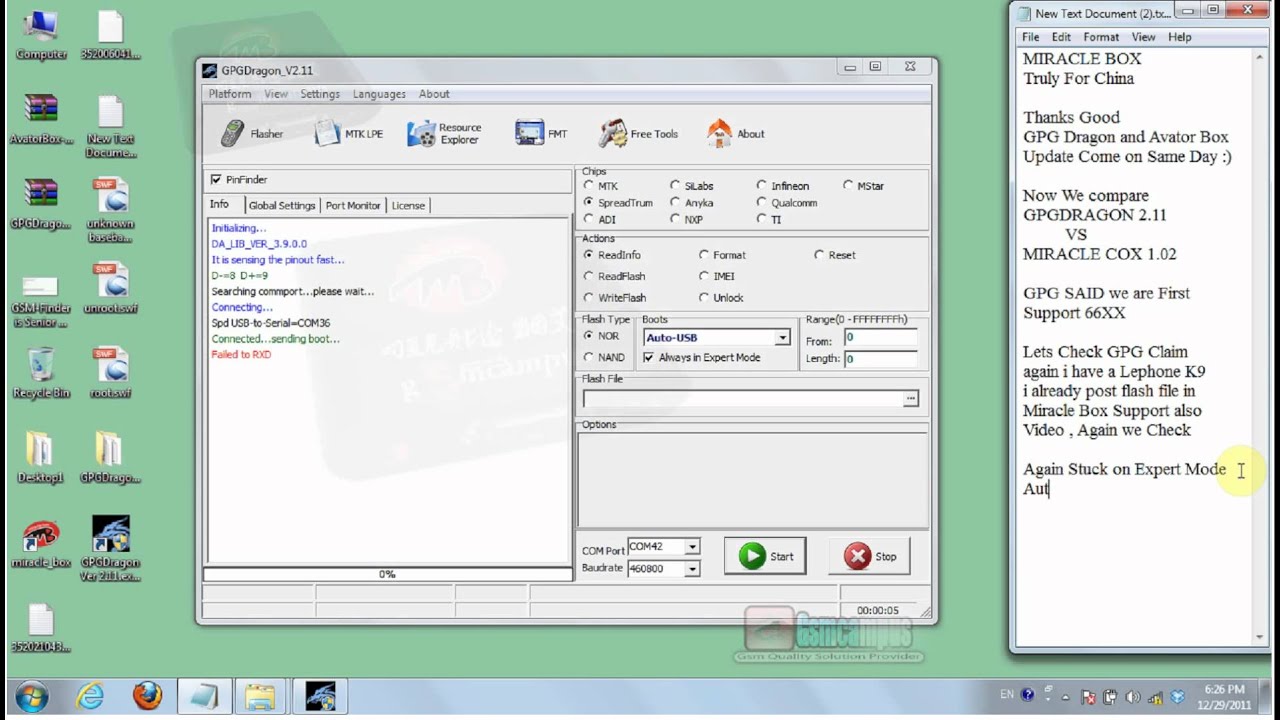
Task: Open the View menu in GPGDragon
Action: point(276,94)
